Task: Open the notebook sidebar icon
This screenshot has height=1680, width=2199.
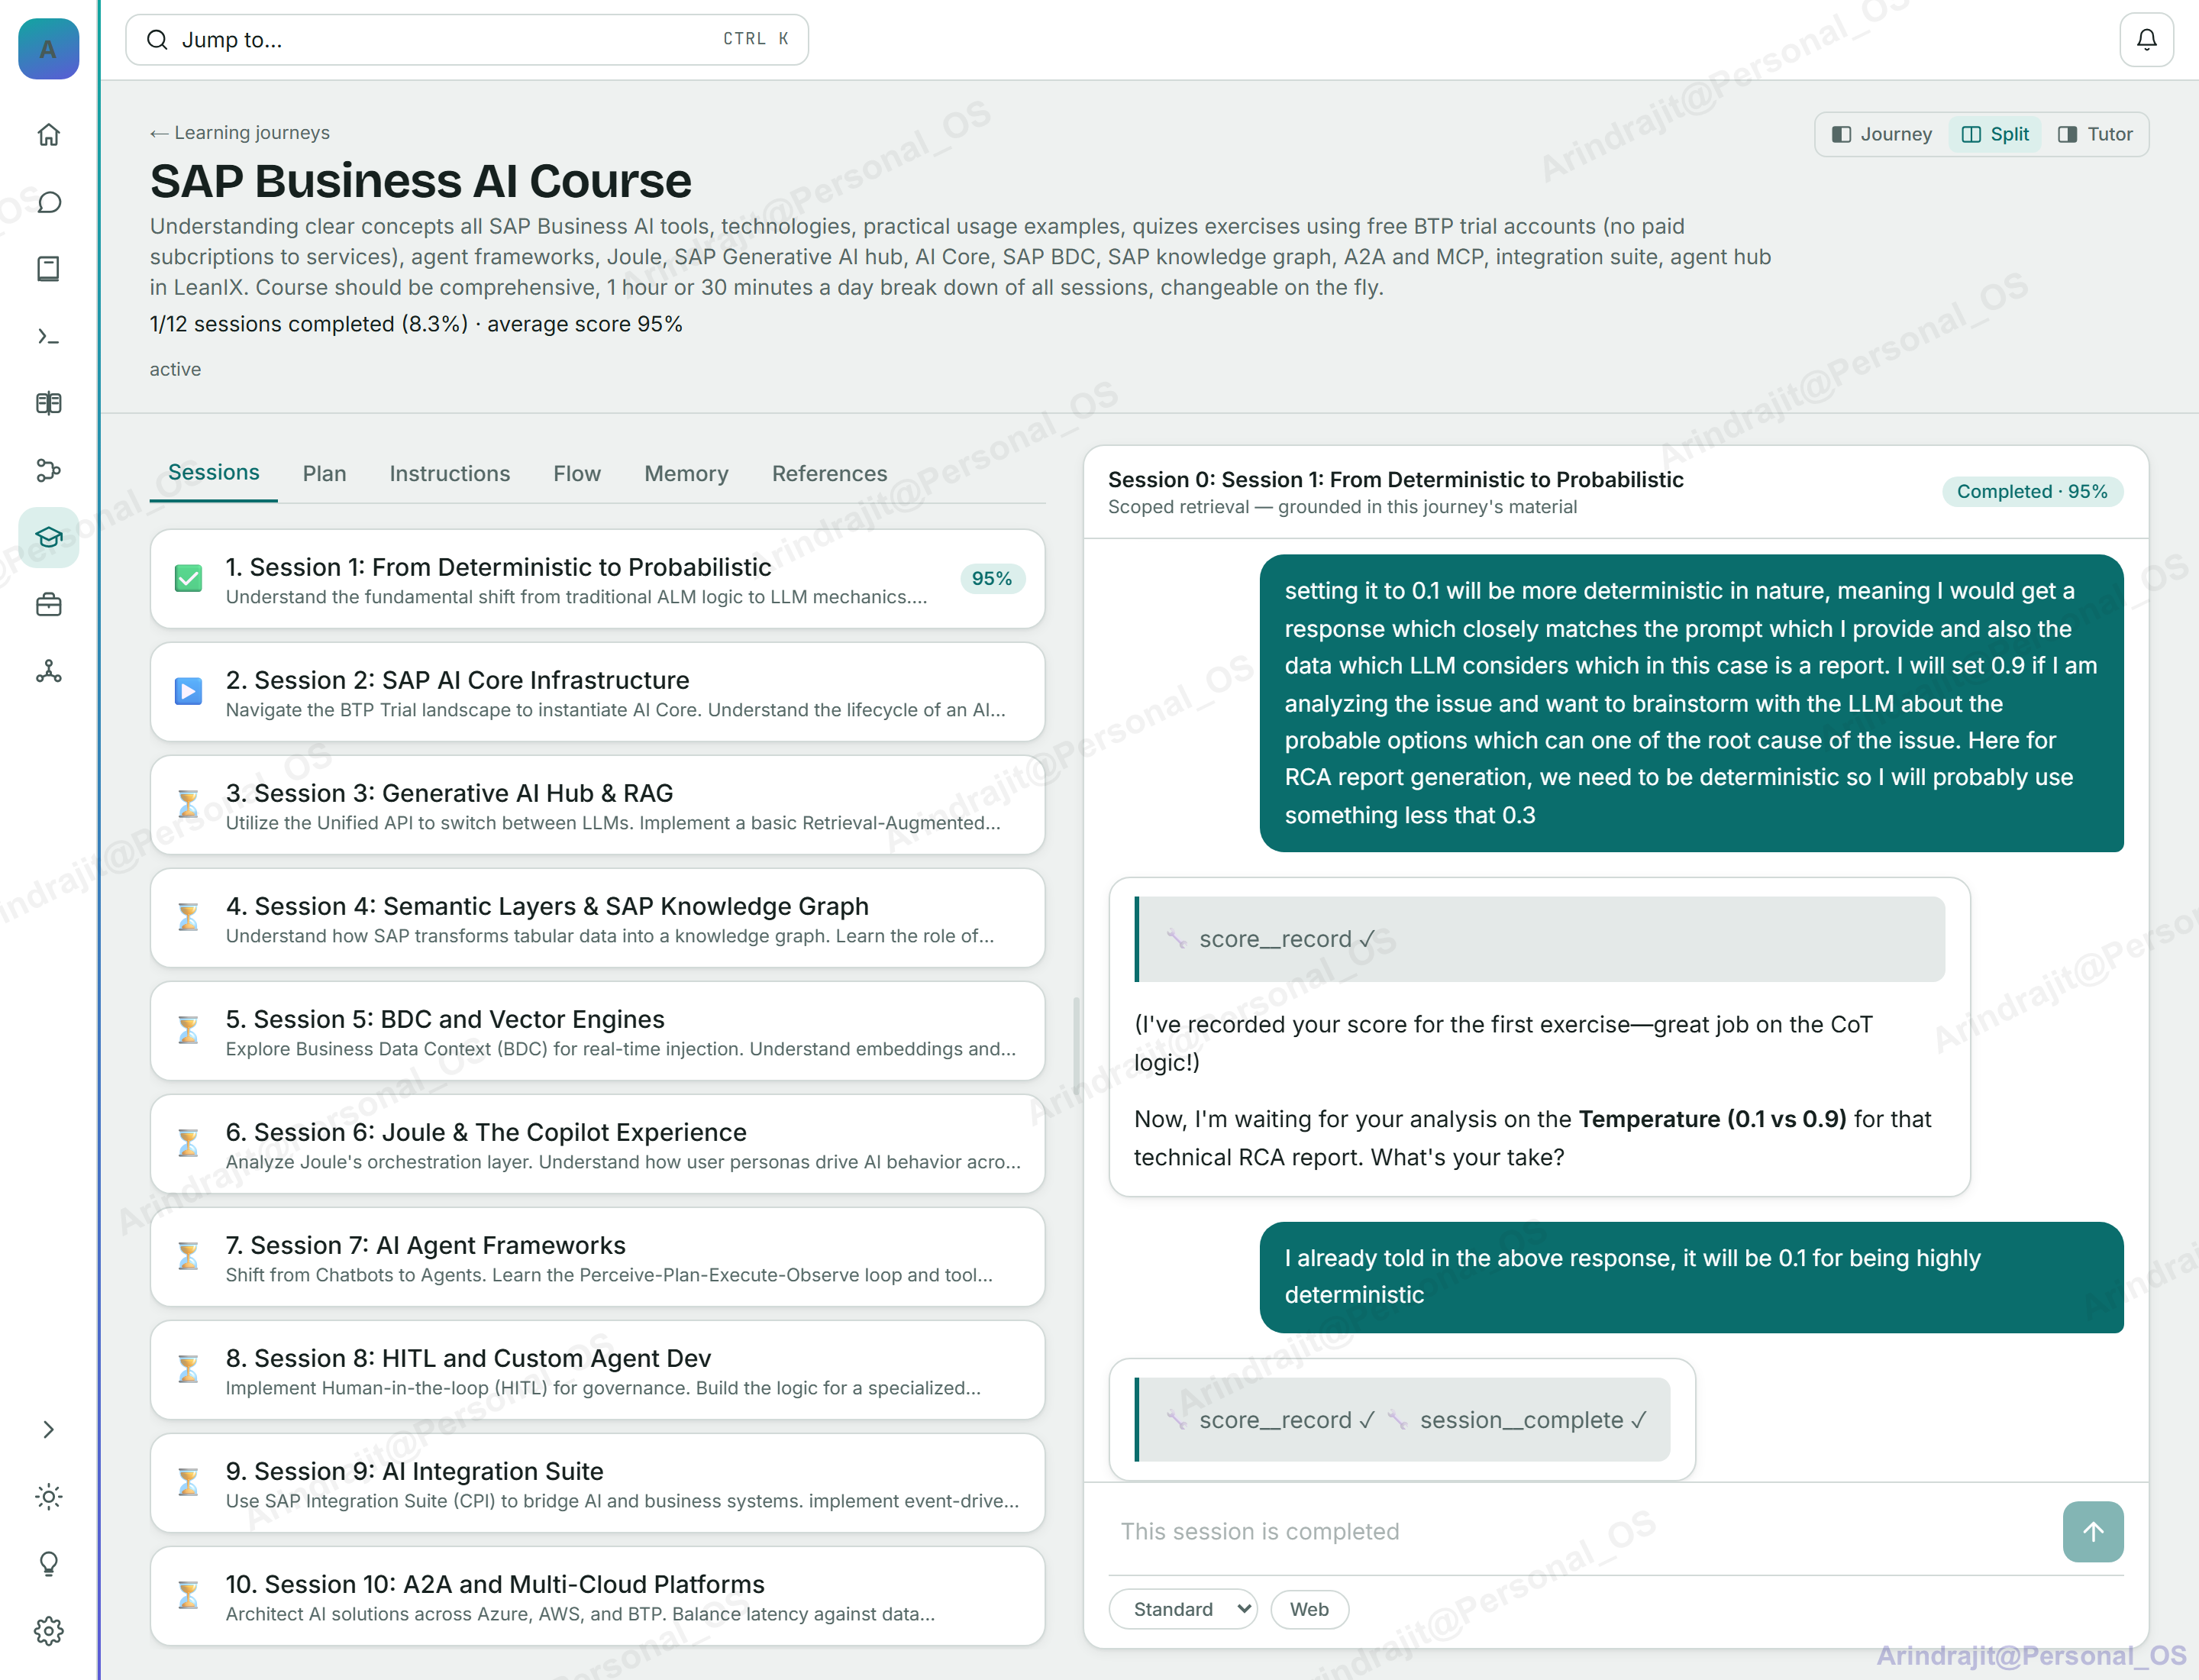Action: 48,269
